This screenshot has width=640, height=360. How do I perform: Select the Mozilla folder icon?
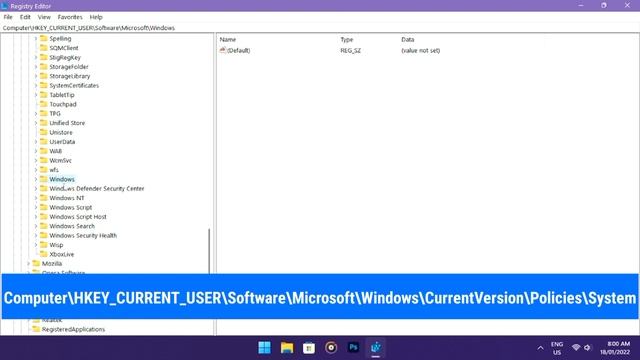tap(36, 264)
